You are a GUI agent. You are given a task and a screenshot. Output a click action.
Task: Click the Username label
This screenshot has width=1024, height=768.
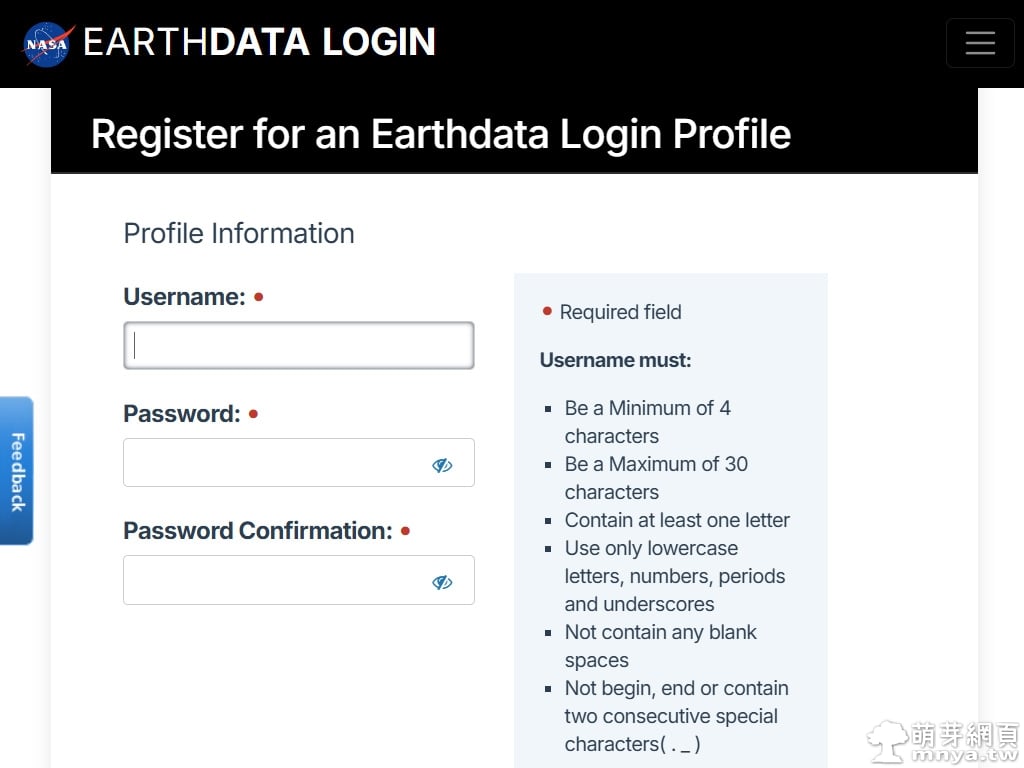click(184, 297)
